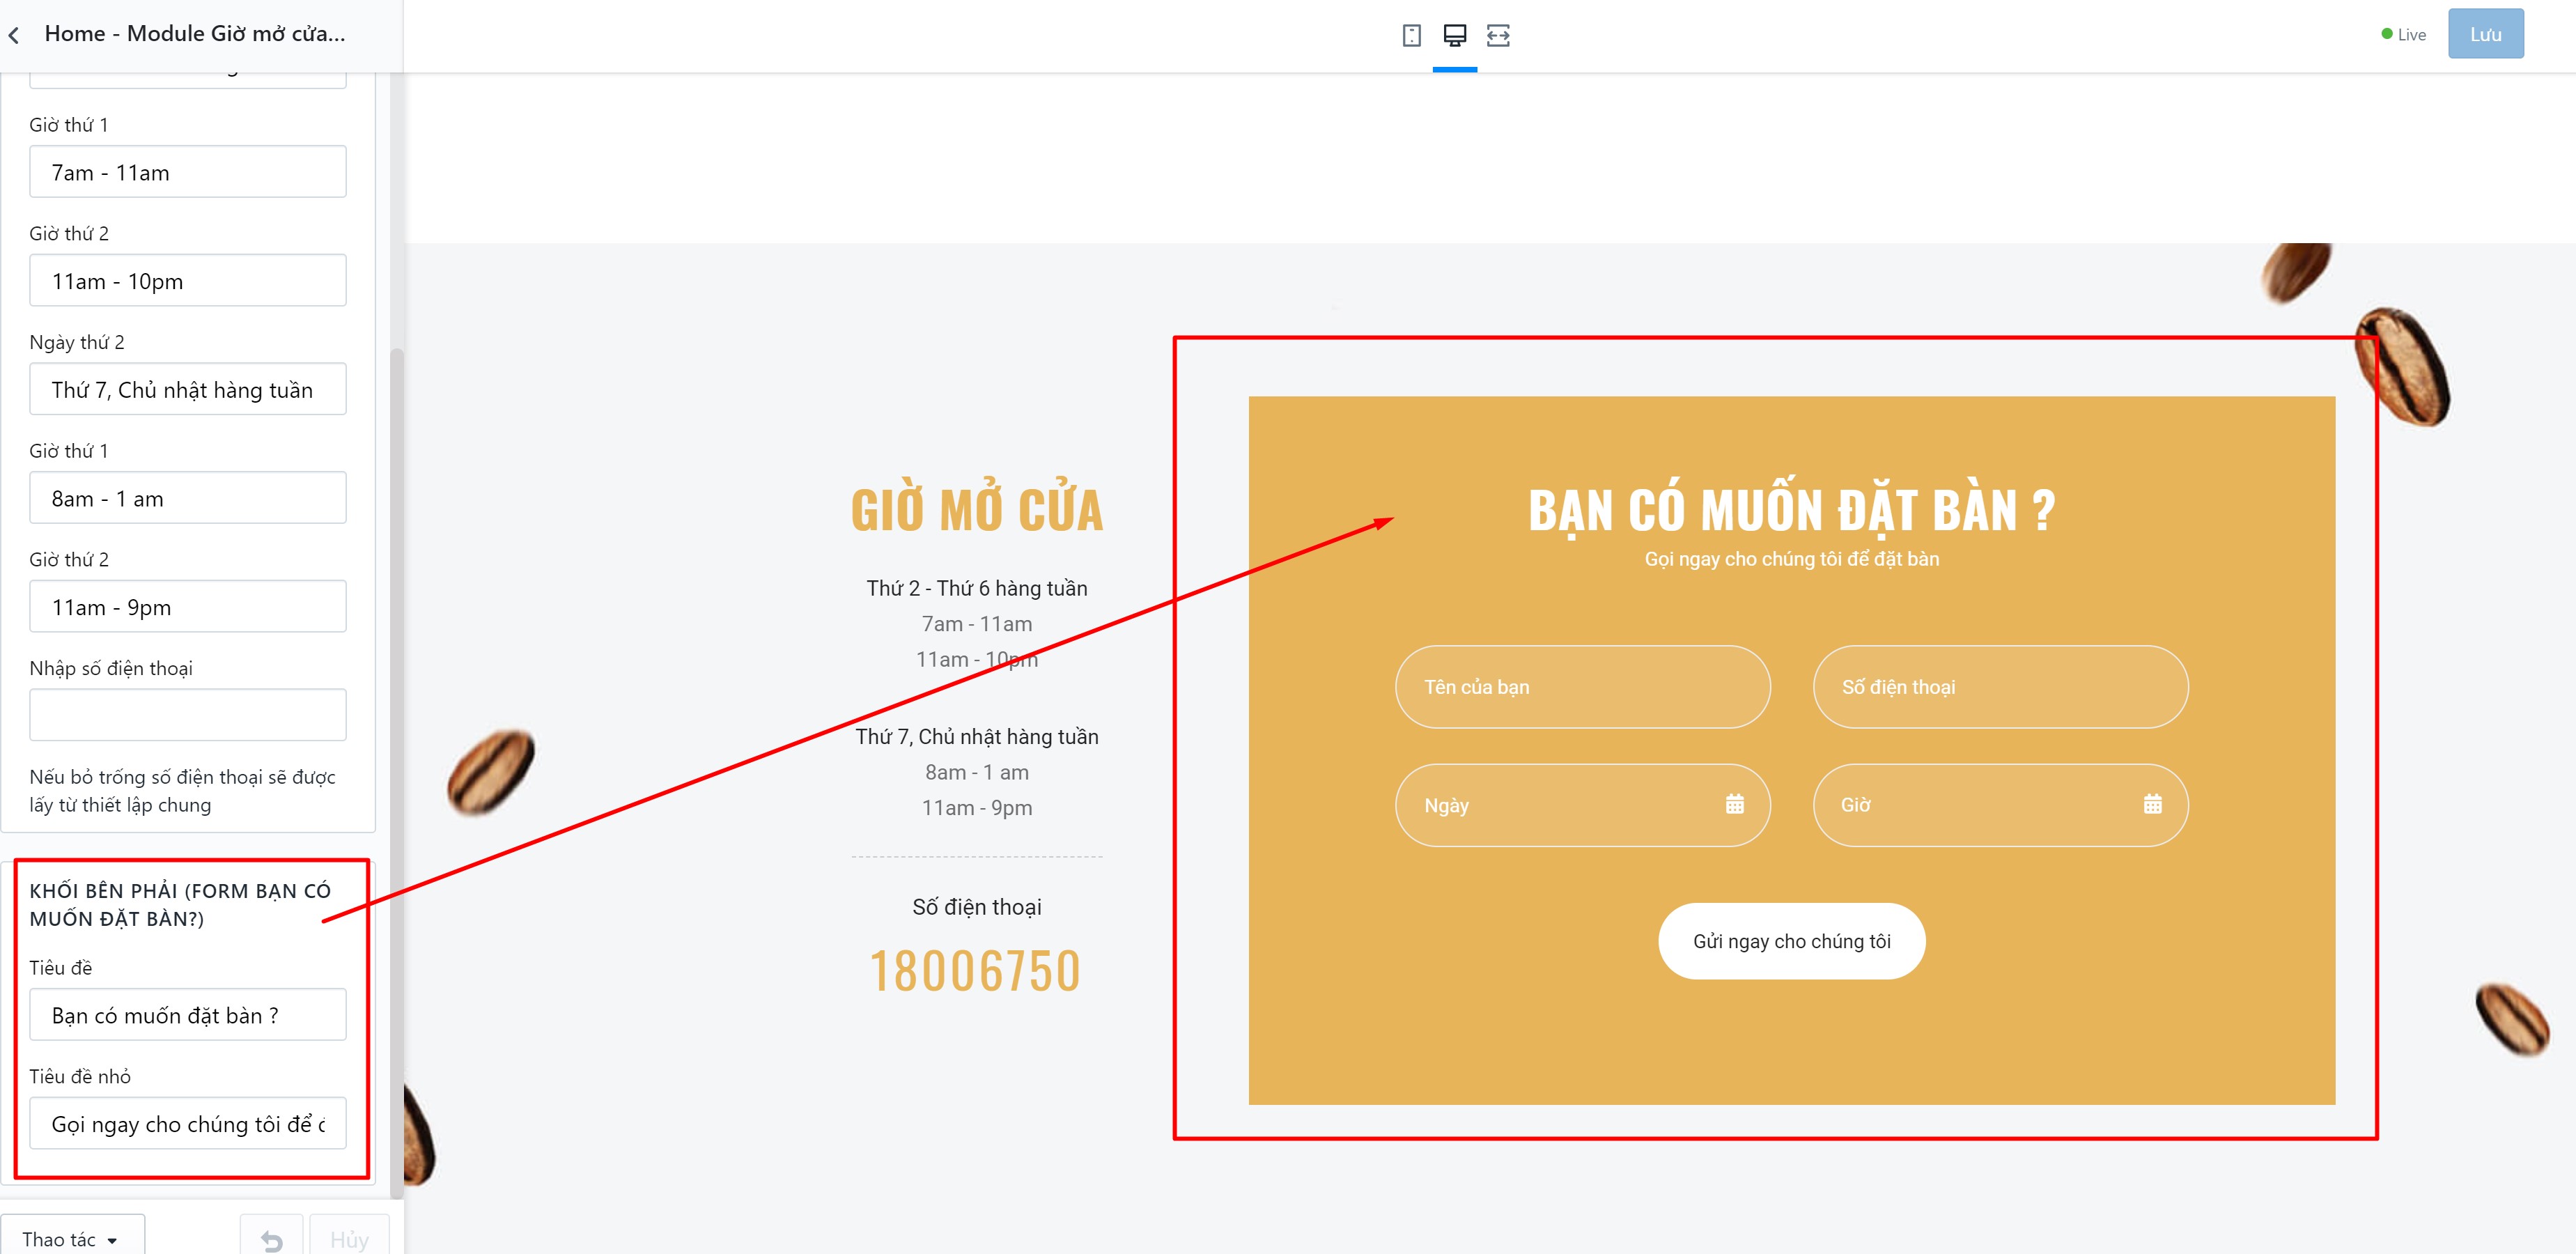Open calendar icon in Ngày field
Viewport: 2576px width, 1254px height.
[1734, 804]
